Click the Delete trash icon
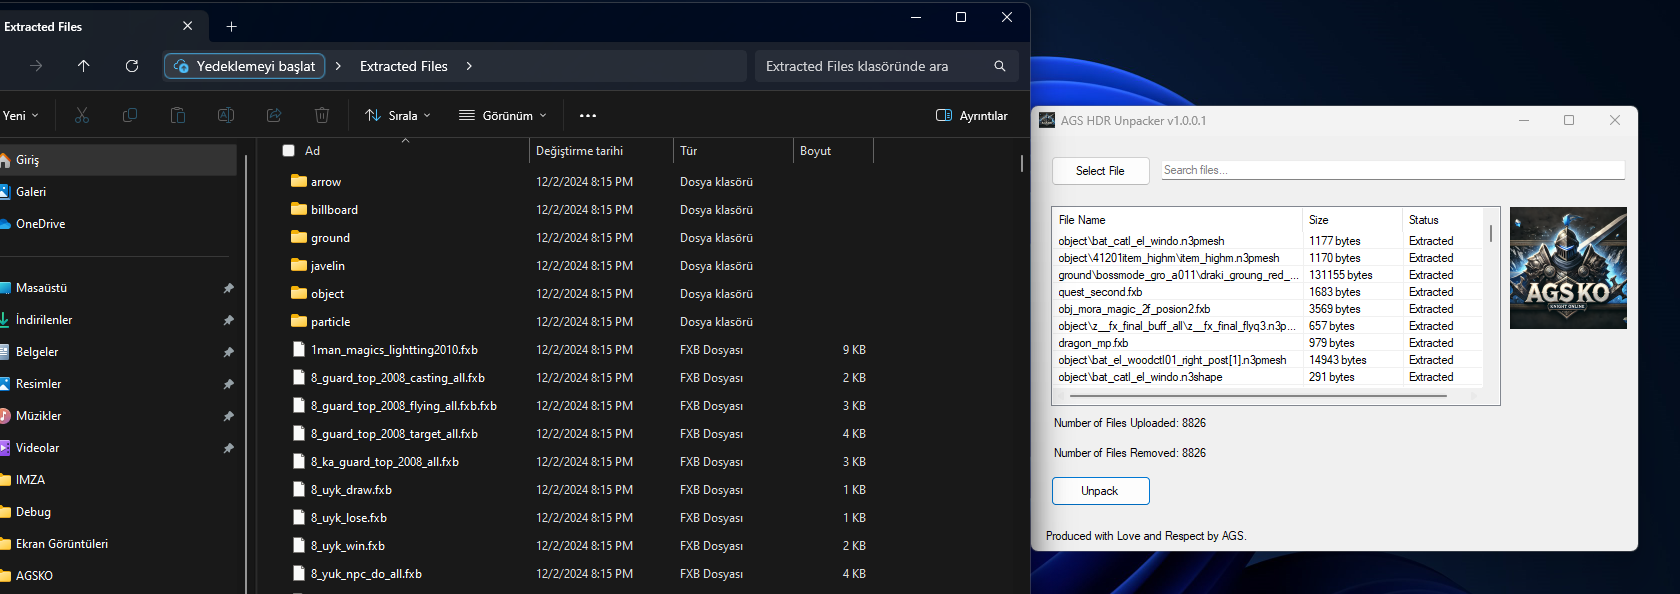 click(x=322, y=116)
